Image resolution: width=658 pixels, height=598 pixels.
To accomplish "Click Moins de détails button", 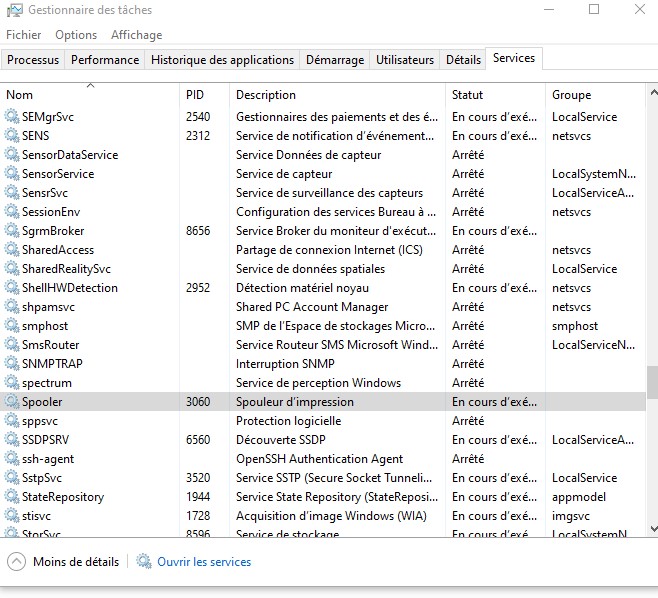I will [75, 562].
